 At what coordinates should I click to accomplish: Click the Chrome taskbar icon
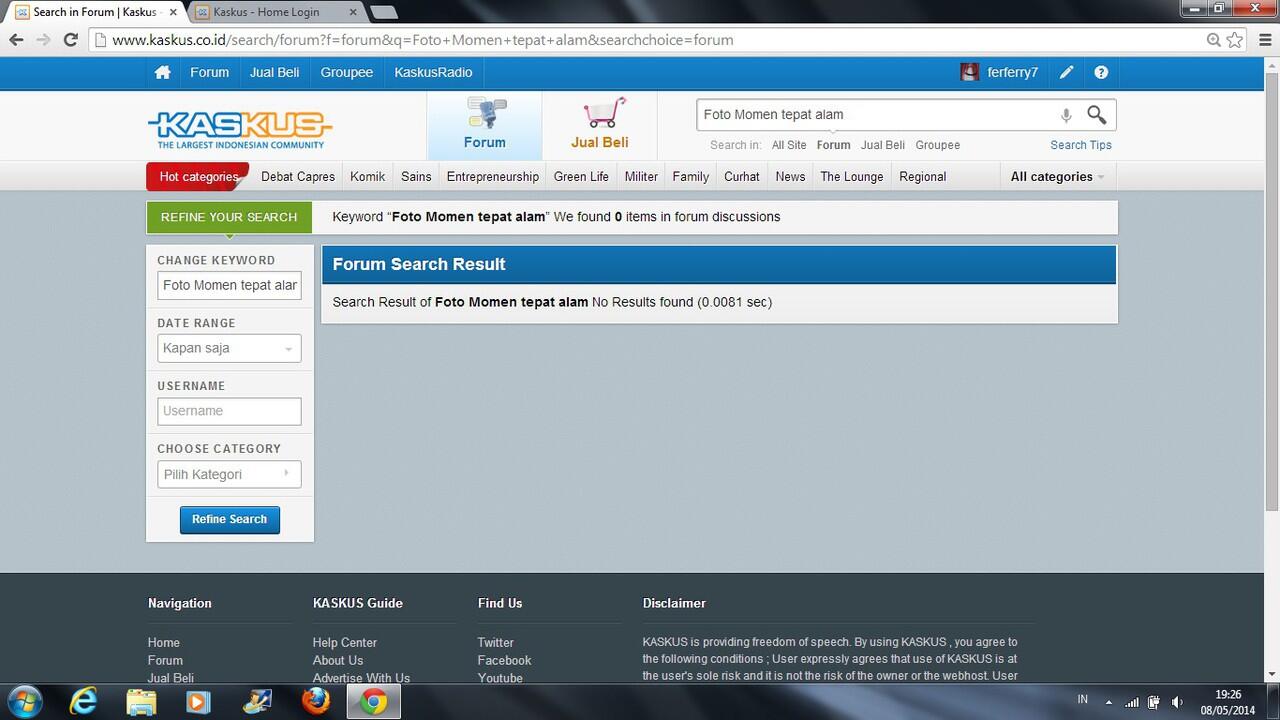pyautogui.click(x=374, y=702)
